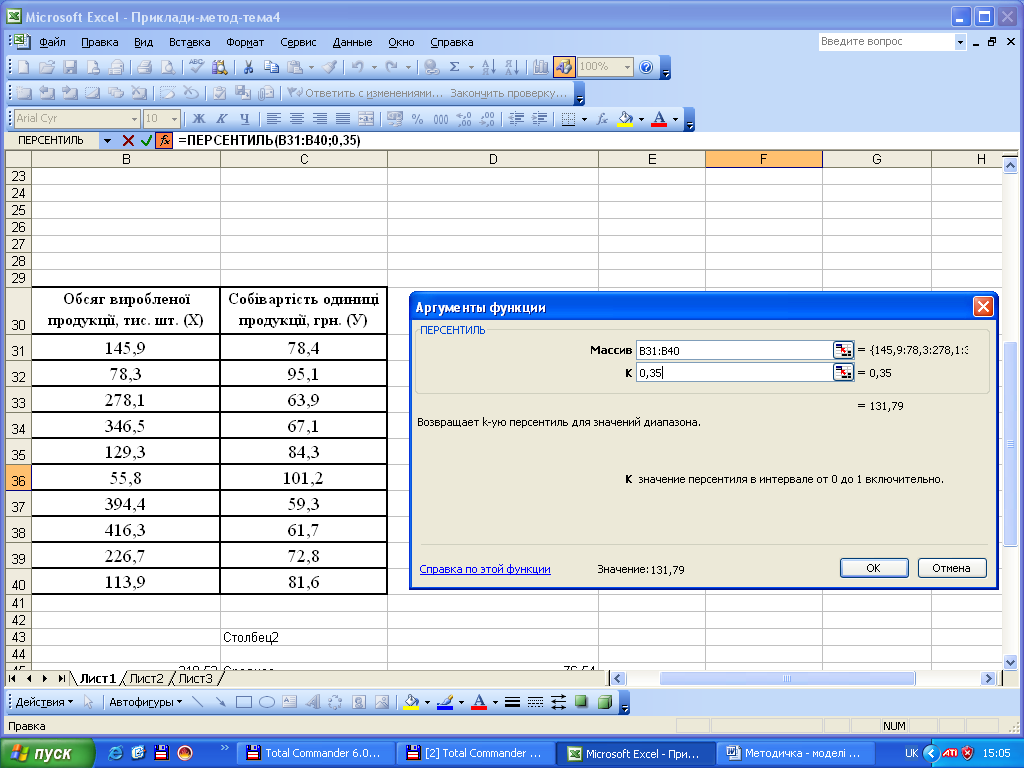1024x768 pixels.
Task: Click OK in the function arguments dialog
Action: click(874, 568)
